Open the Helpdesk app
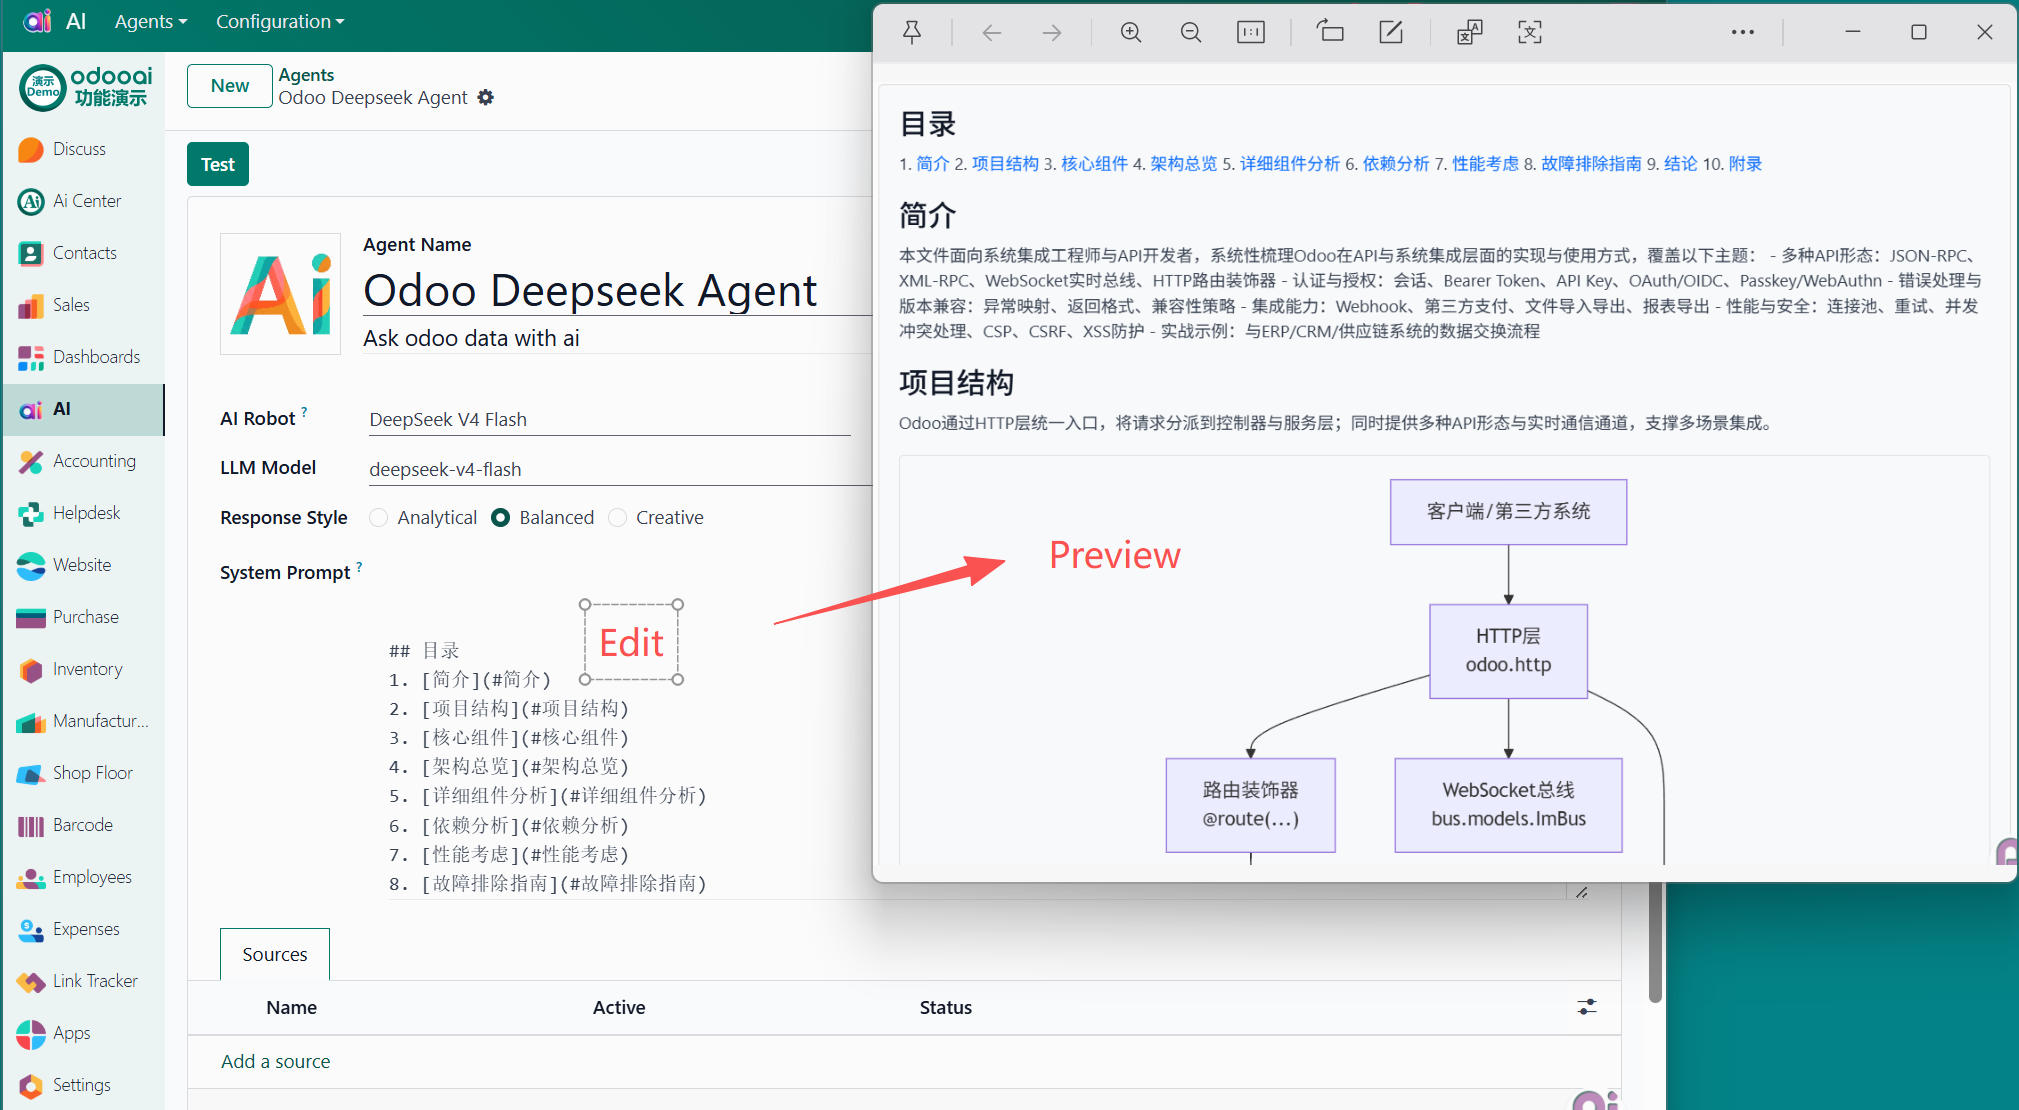Image resolution: width=2019 pixels, height=1110 pixels. [x=83, y=513]
